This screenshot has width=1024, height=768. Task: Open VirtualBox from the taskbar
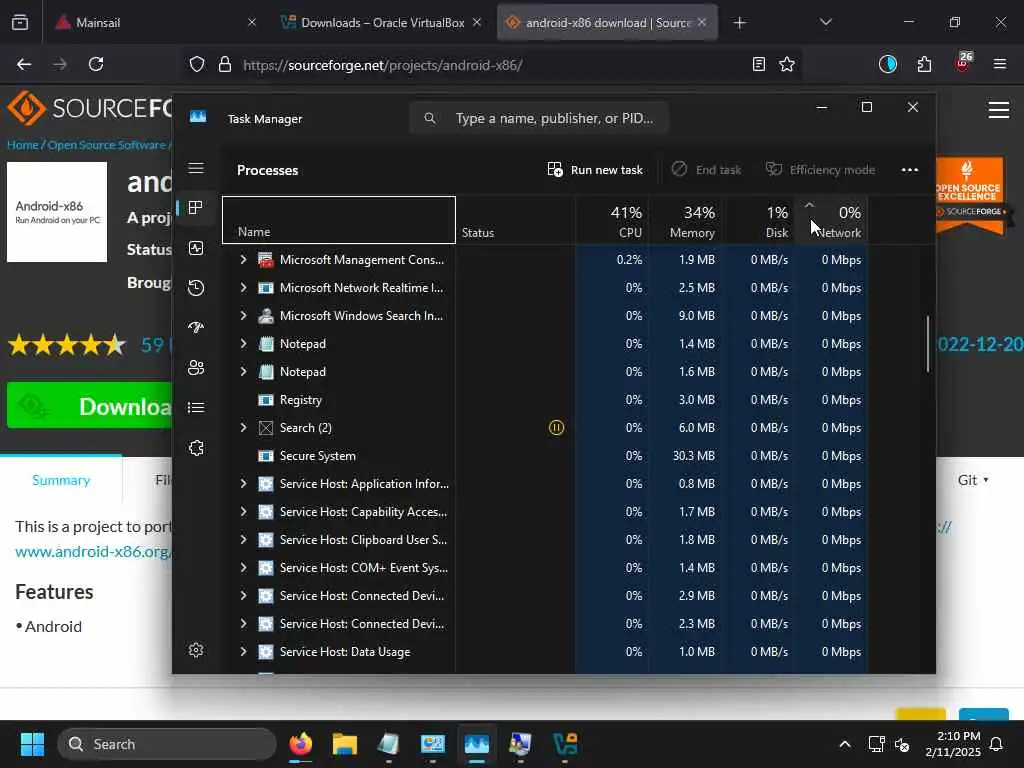click(x=565, y=744)
